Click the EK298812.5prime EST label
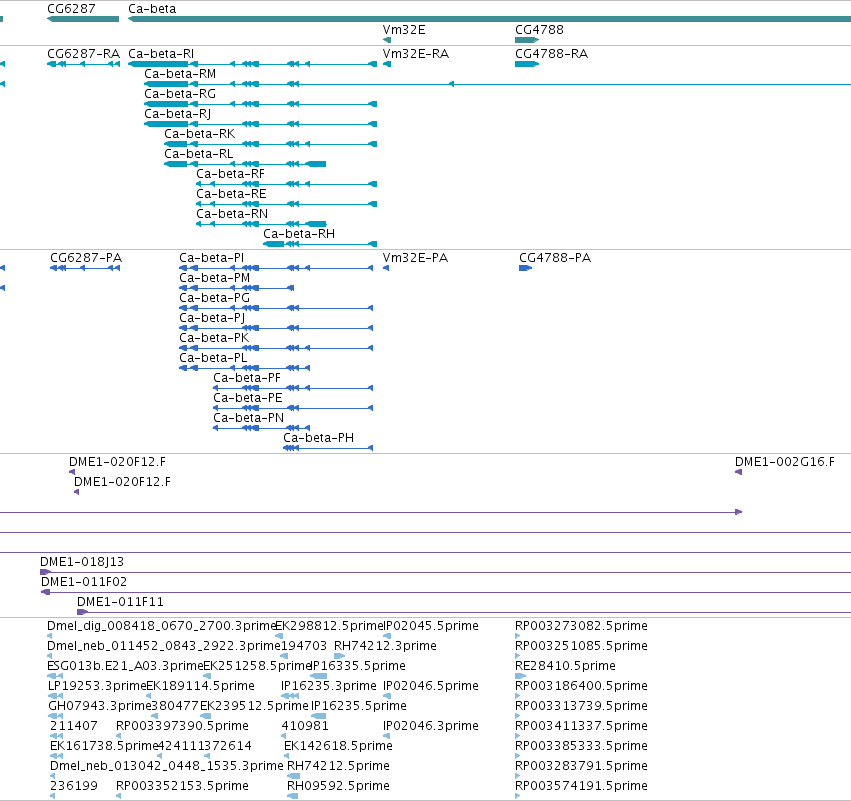The image size is (851, 801). pyautogui.click(x=329, y=626)
